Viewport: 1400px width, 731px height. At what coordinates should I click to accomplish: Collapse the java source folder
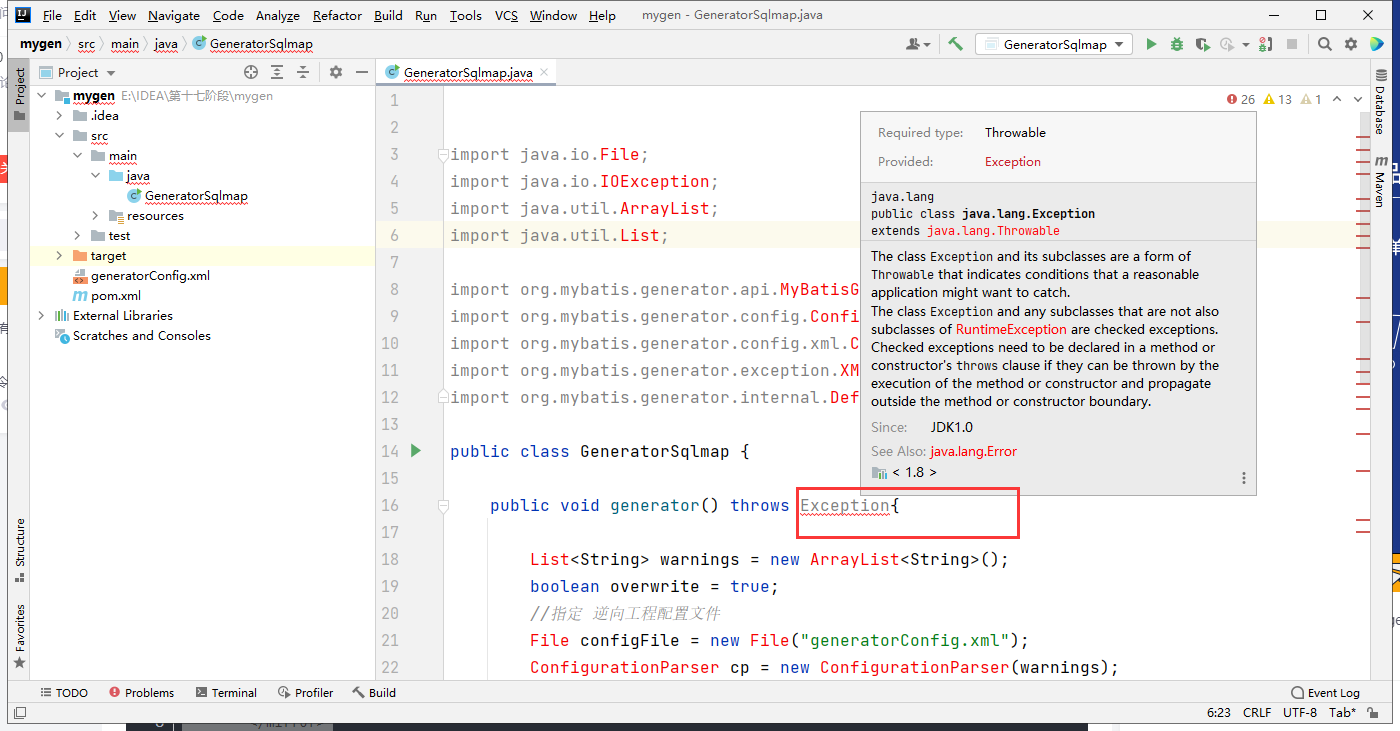click(96, 176)
